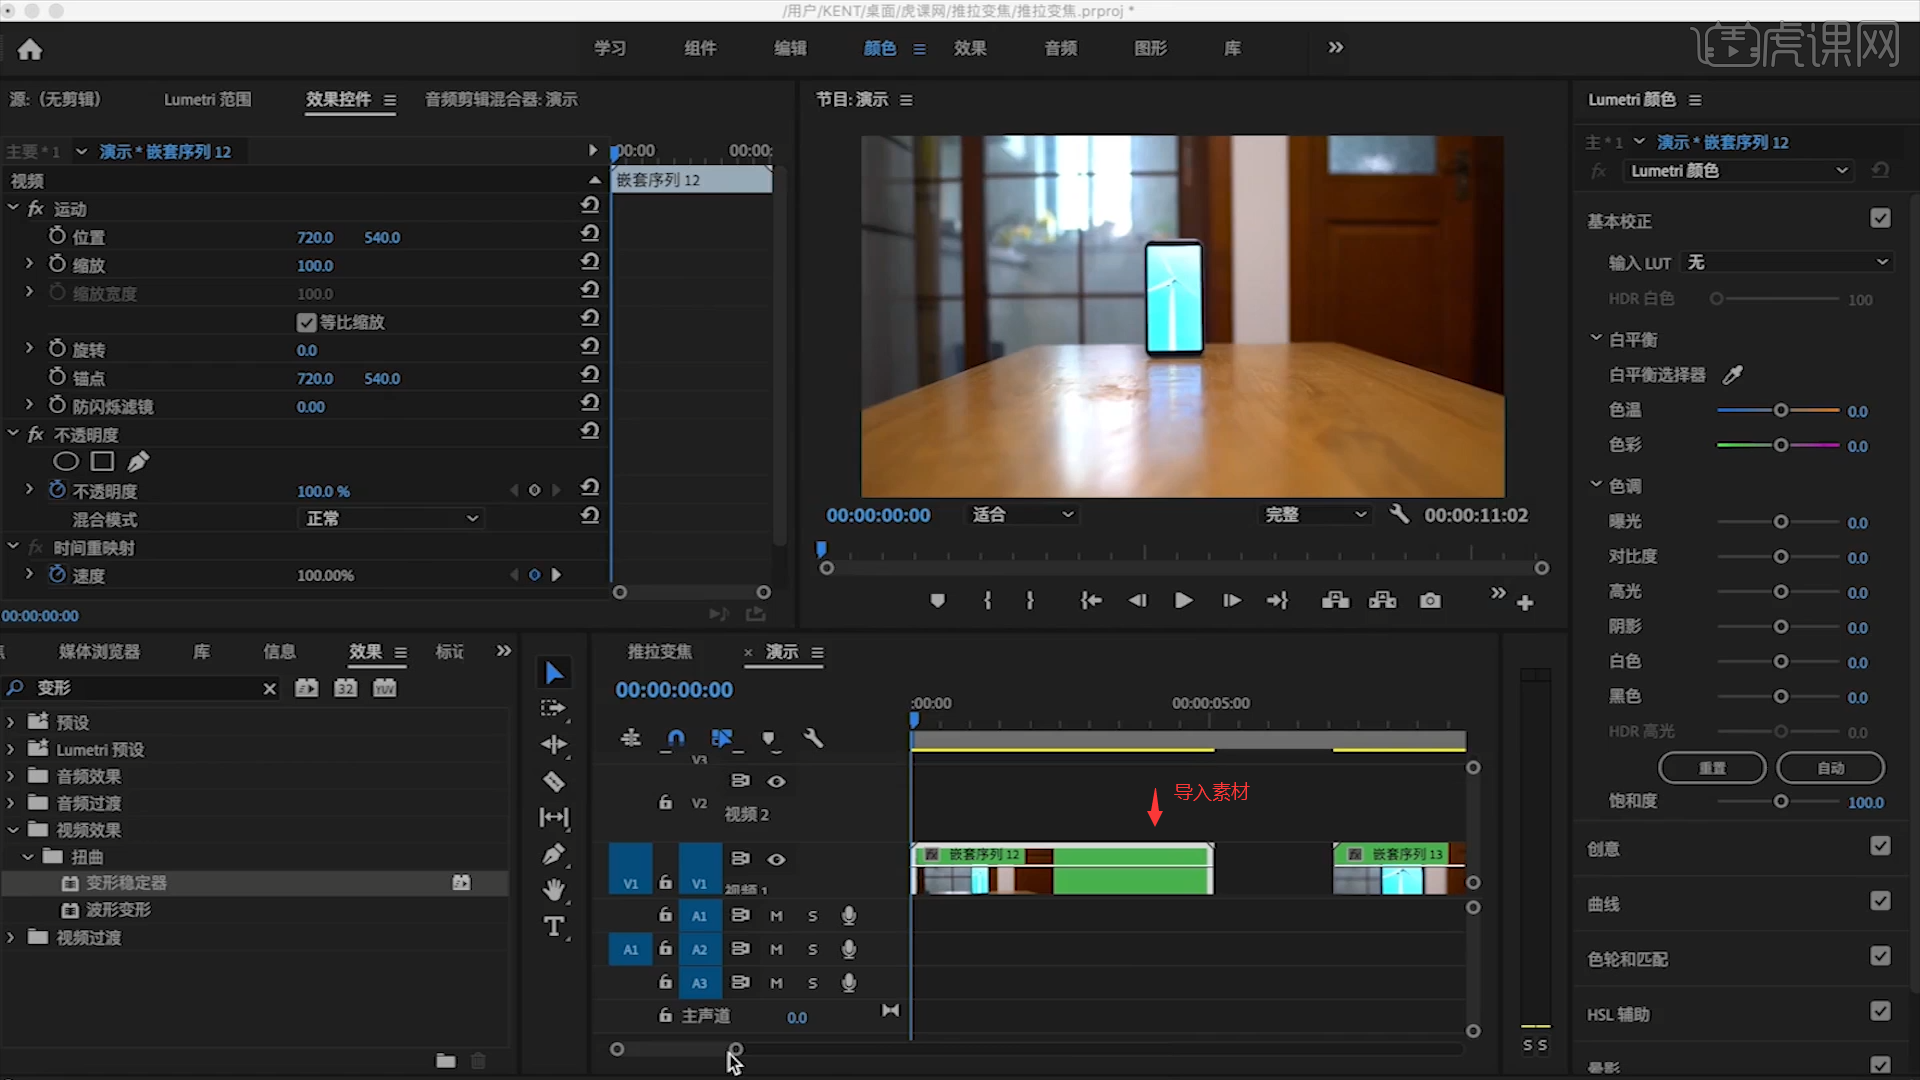Add marker in program monitor
The image size is (1920, 1080).
tap(937, 601)
